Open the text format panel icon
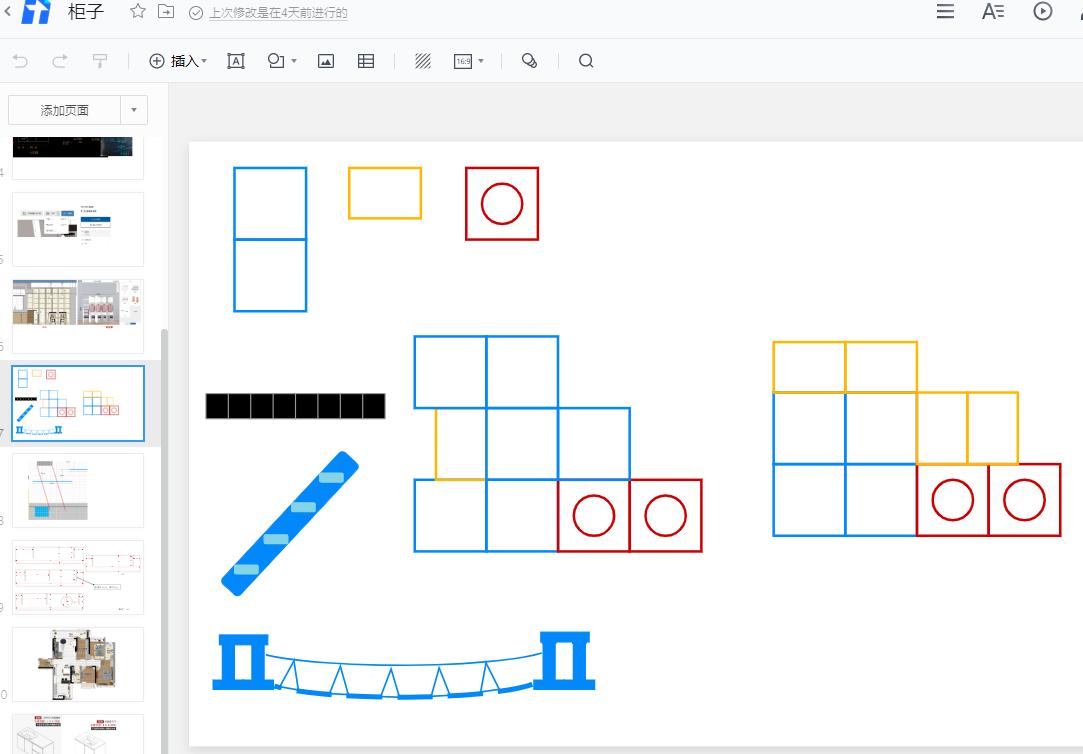The image size is (1083, 754). pyautogui.click(x=992, y=12)
